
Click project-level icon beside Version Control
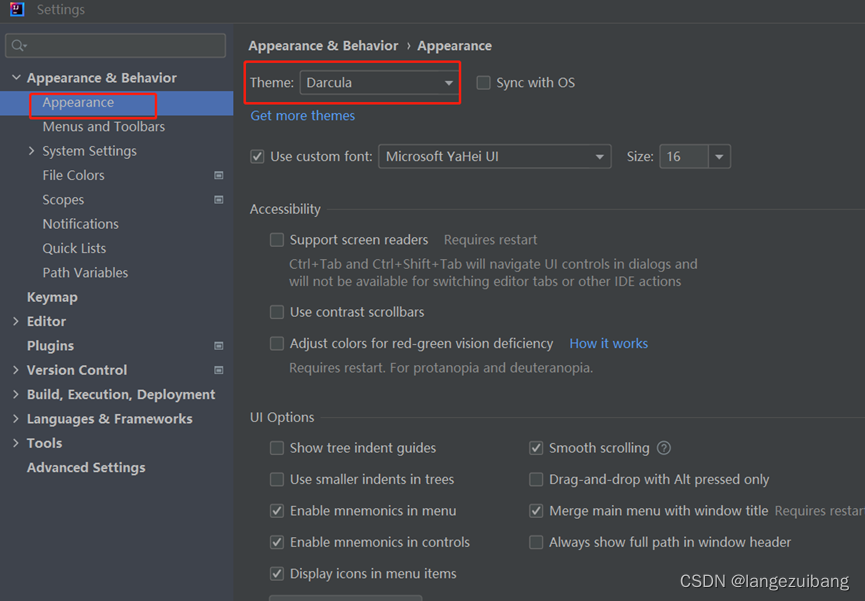tap(219, 370)
